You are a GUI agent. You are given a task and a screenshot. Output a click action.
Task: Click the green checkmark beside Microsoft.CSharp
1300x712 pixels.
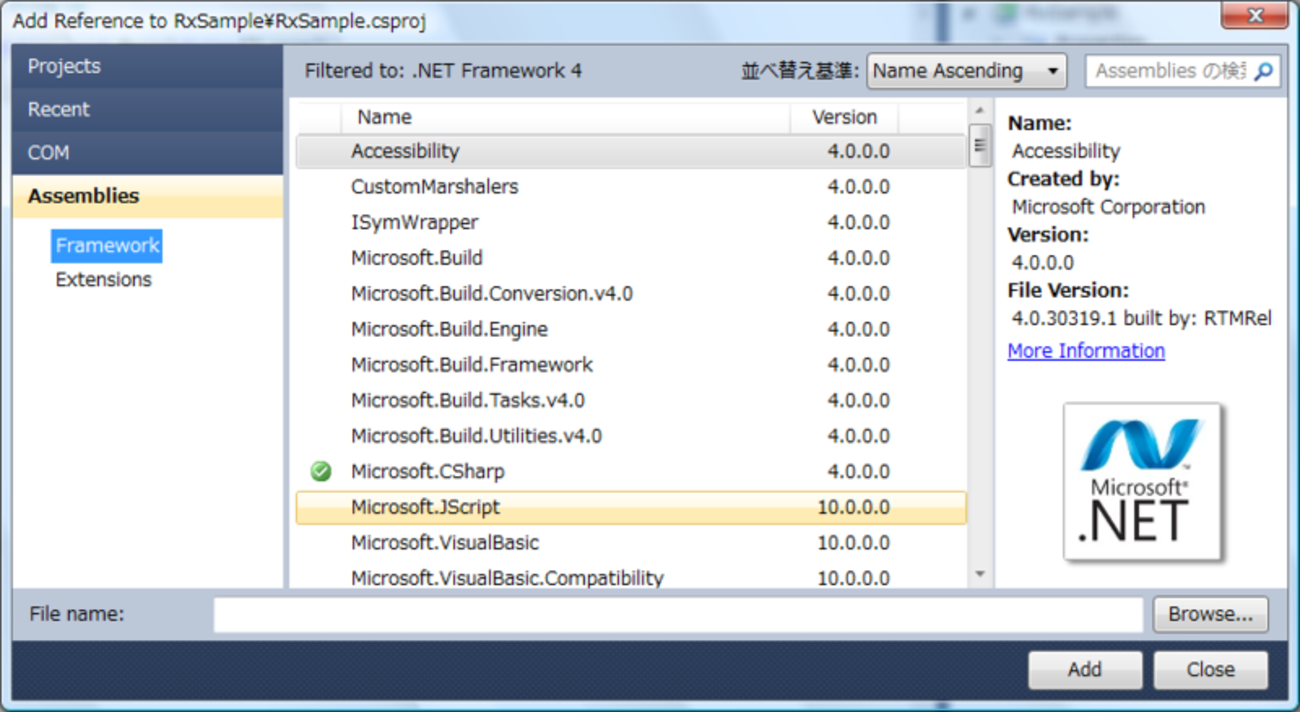click(x=321, y=471)
